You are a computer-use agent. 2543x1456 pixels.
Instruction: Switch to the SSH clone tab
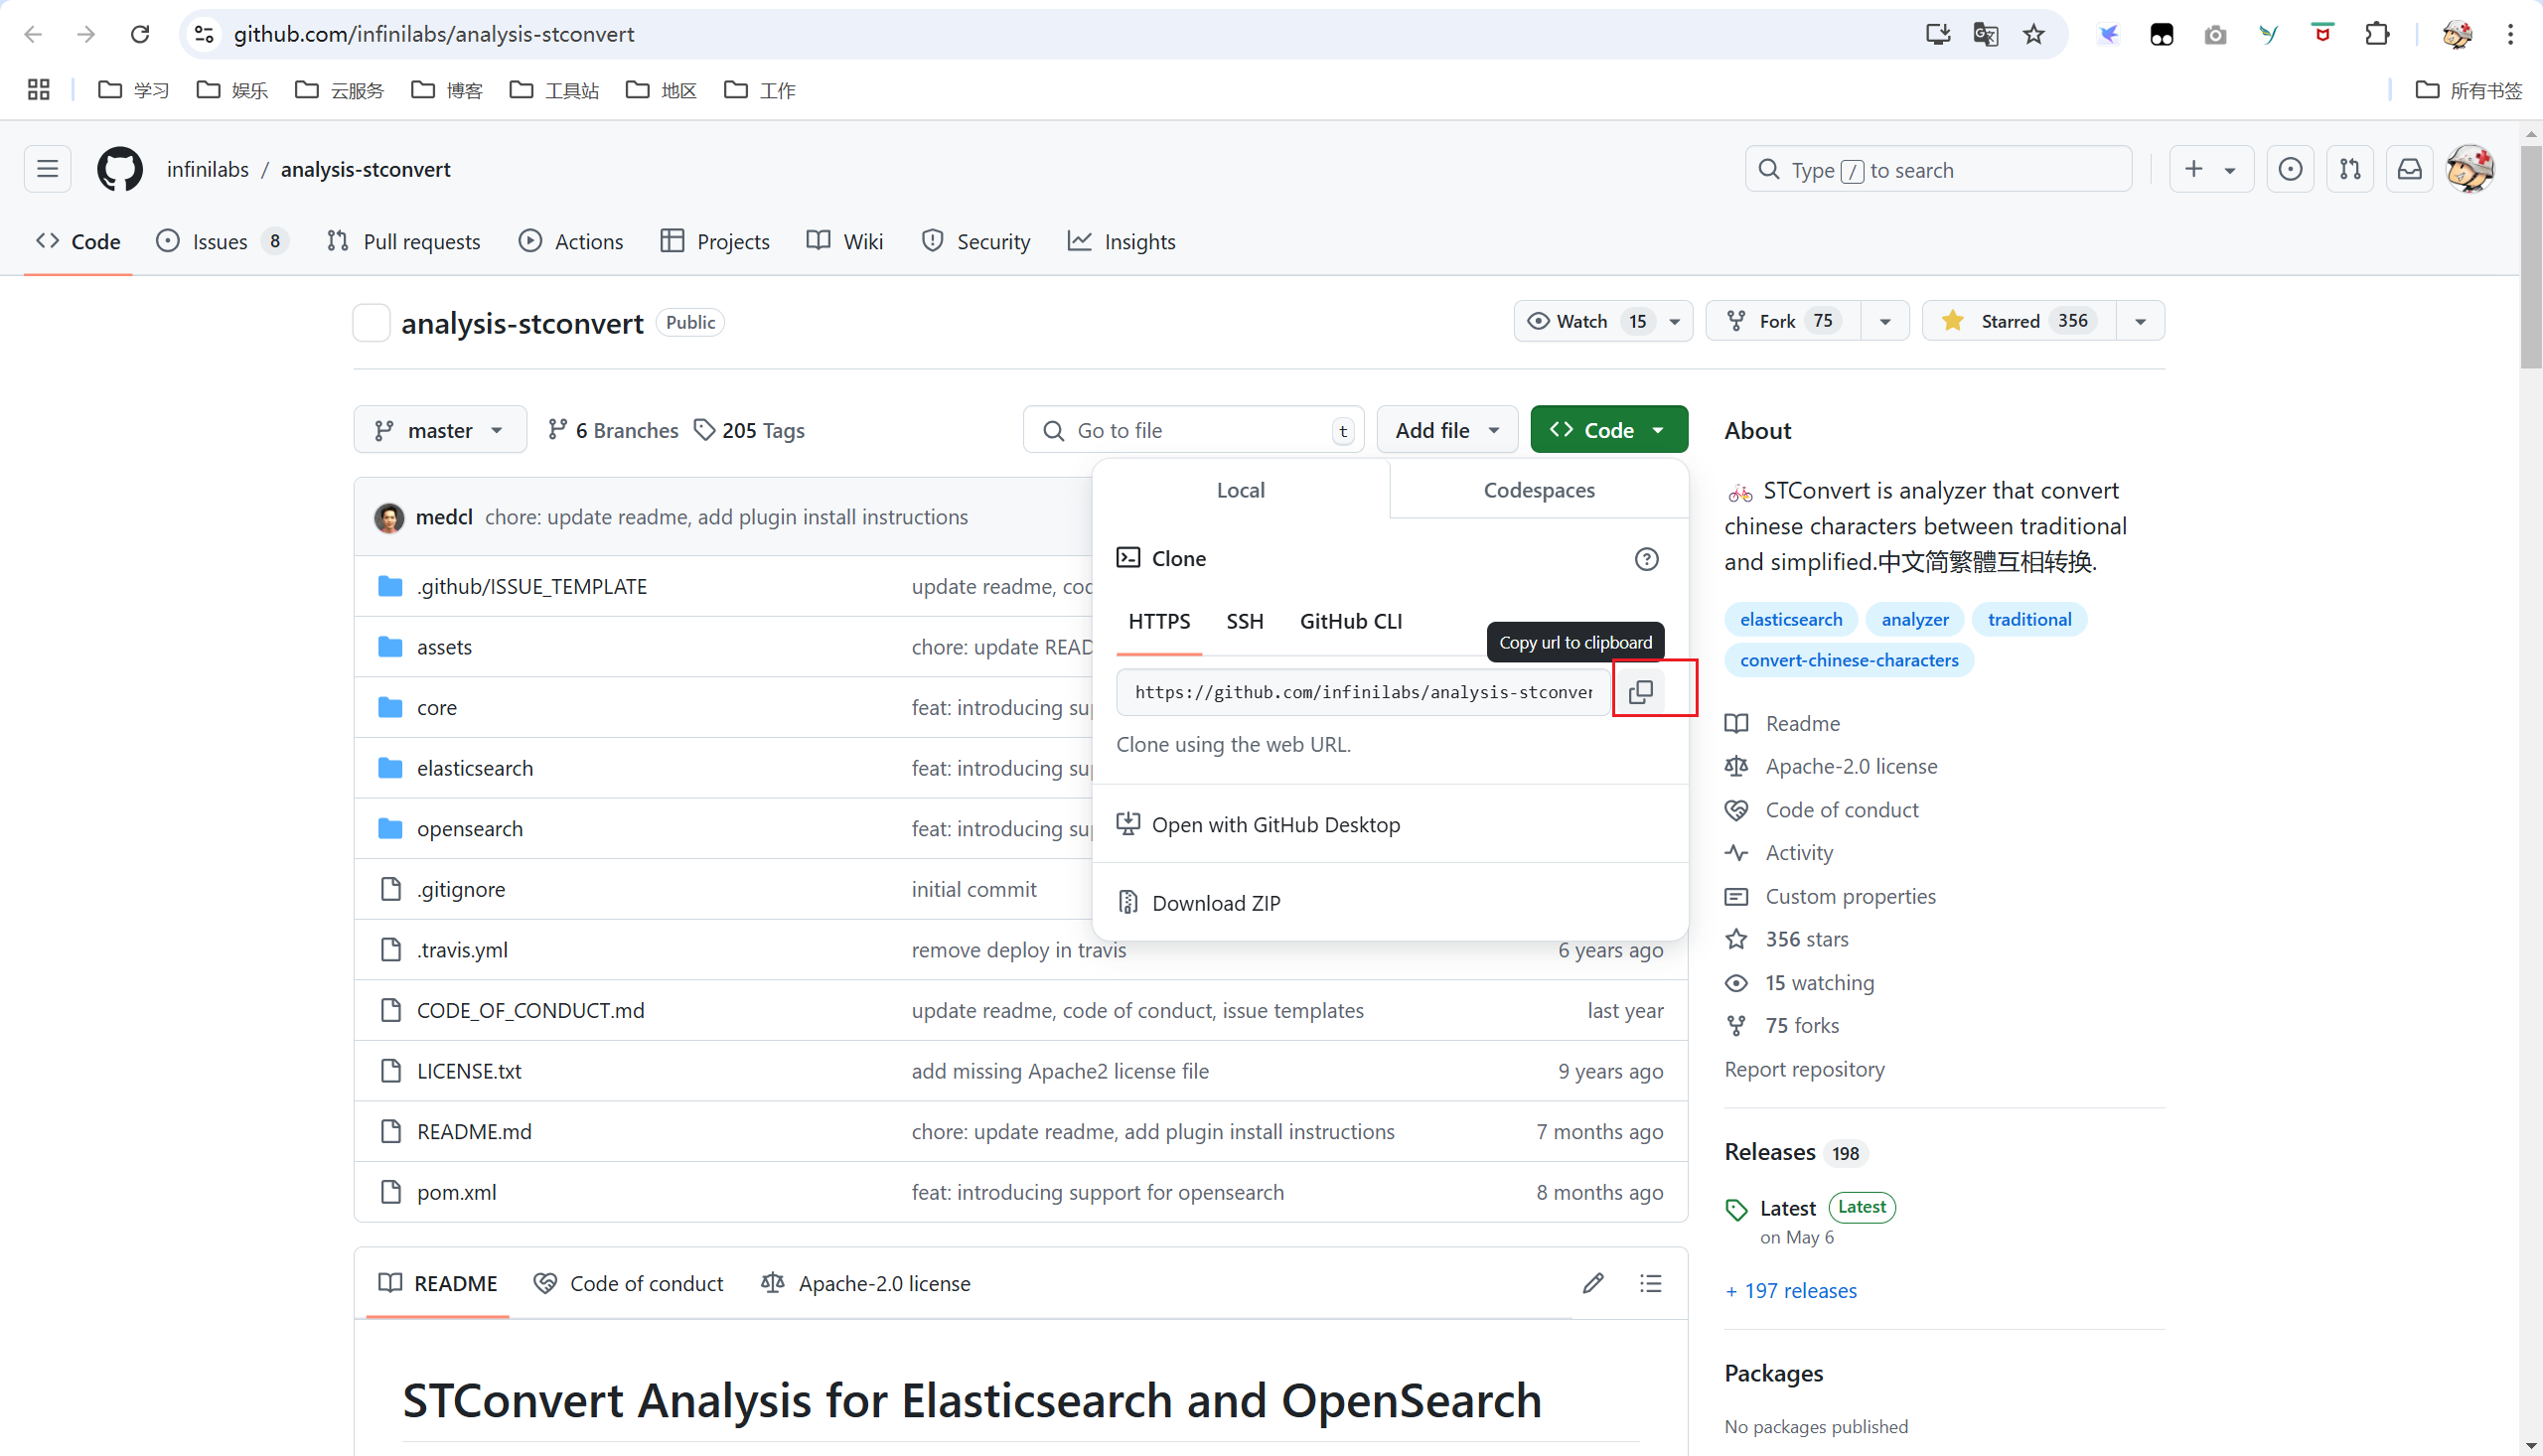click(1244, 621)
